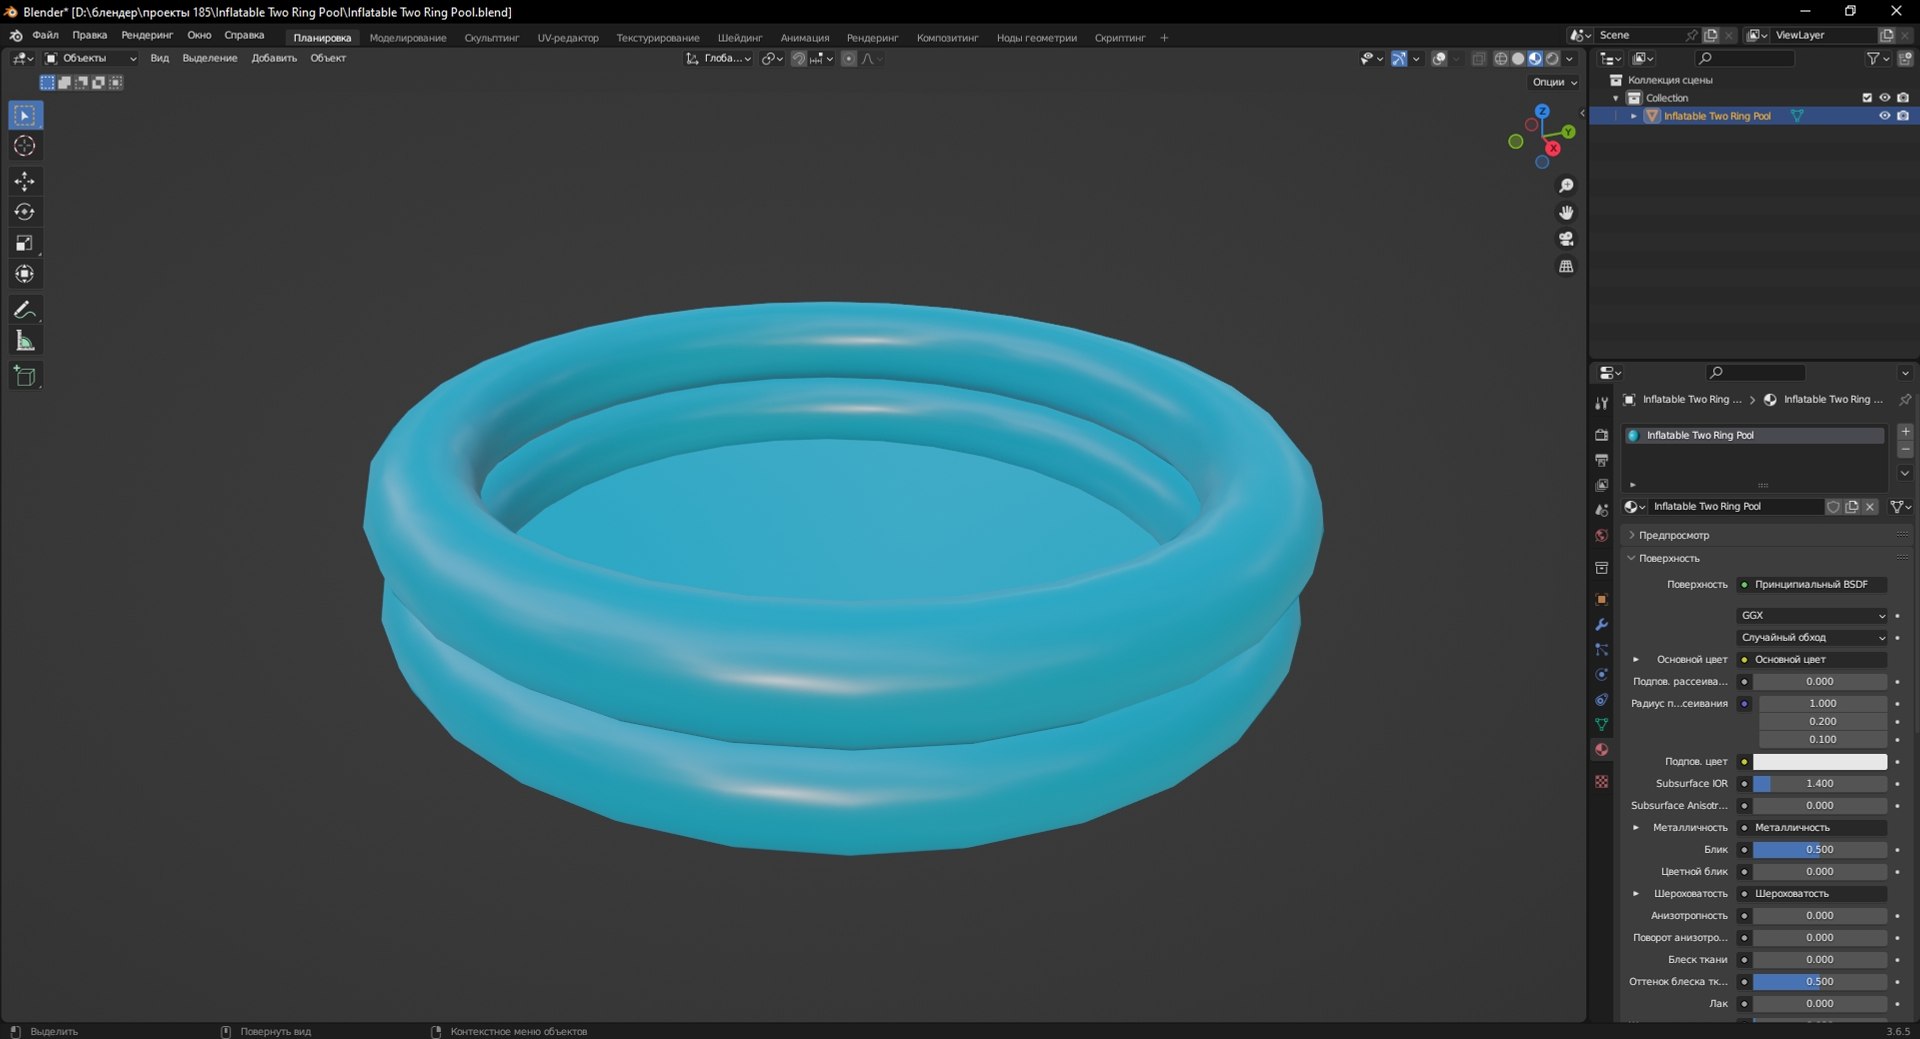This screenshot has height=1039, width=1920.
Task: Activate the Move tool
Action: pyautogui.click(x=25, y=181)
